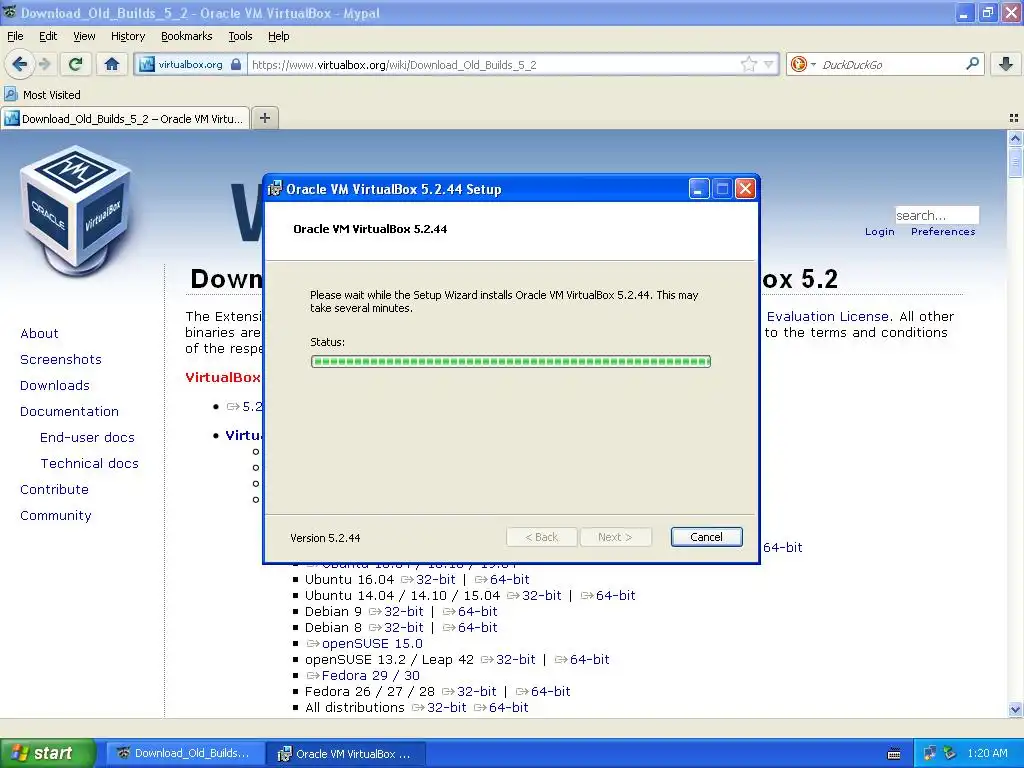1024x768 pixels.
Task: Open the list all tabs icon
Action: click(x=1014, y=118)
